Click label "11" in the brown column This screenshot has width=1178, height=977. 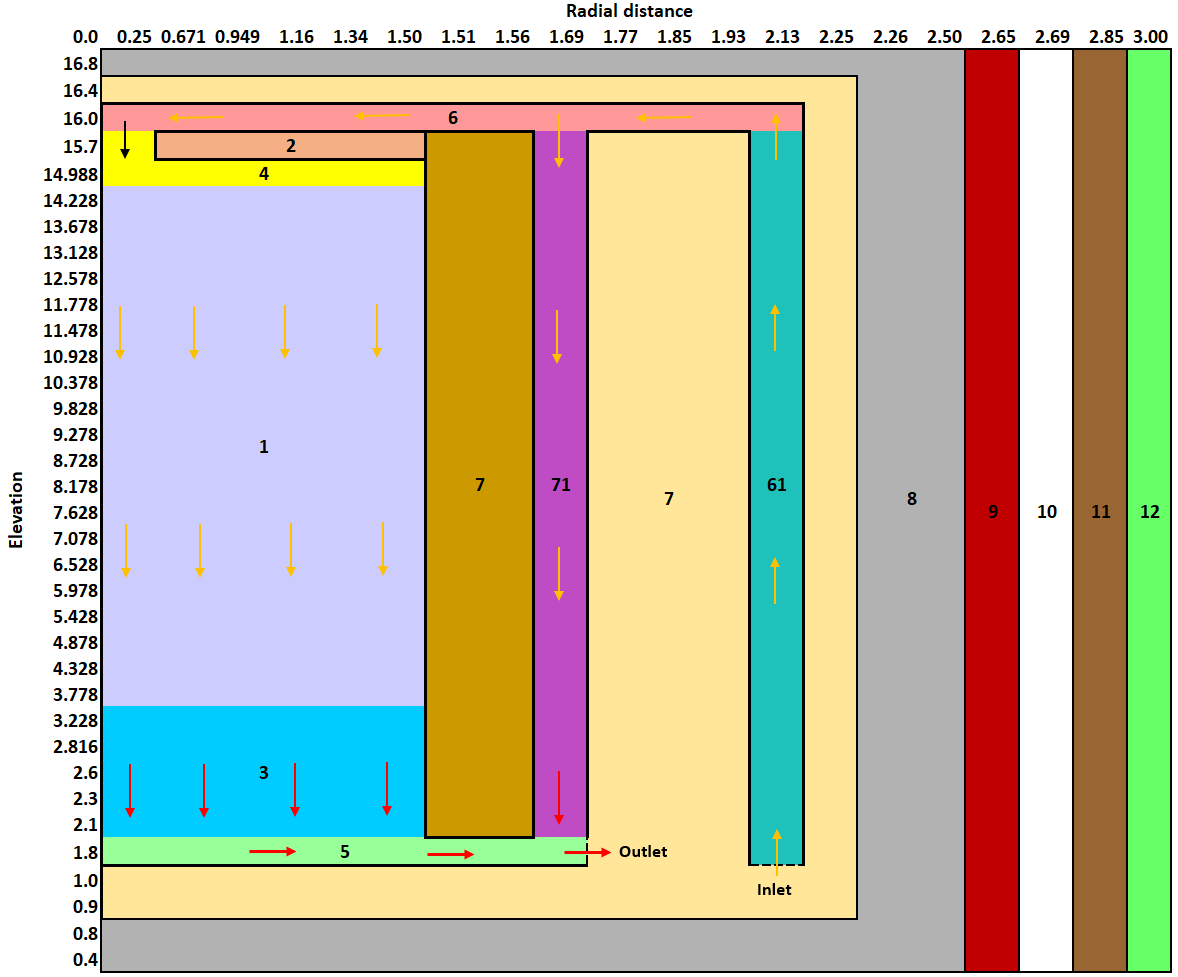click(1101, 513)
